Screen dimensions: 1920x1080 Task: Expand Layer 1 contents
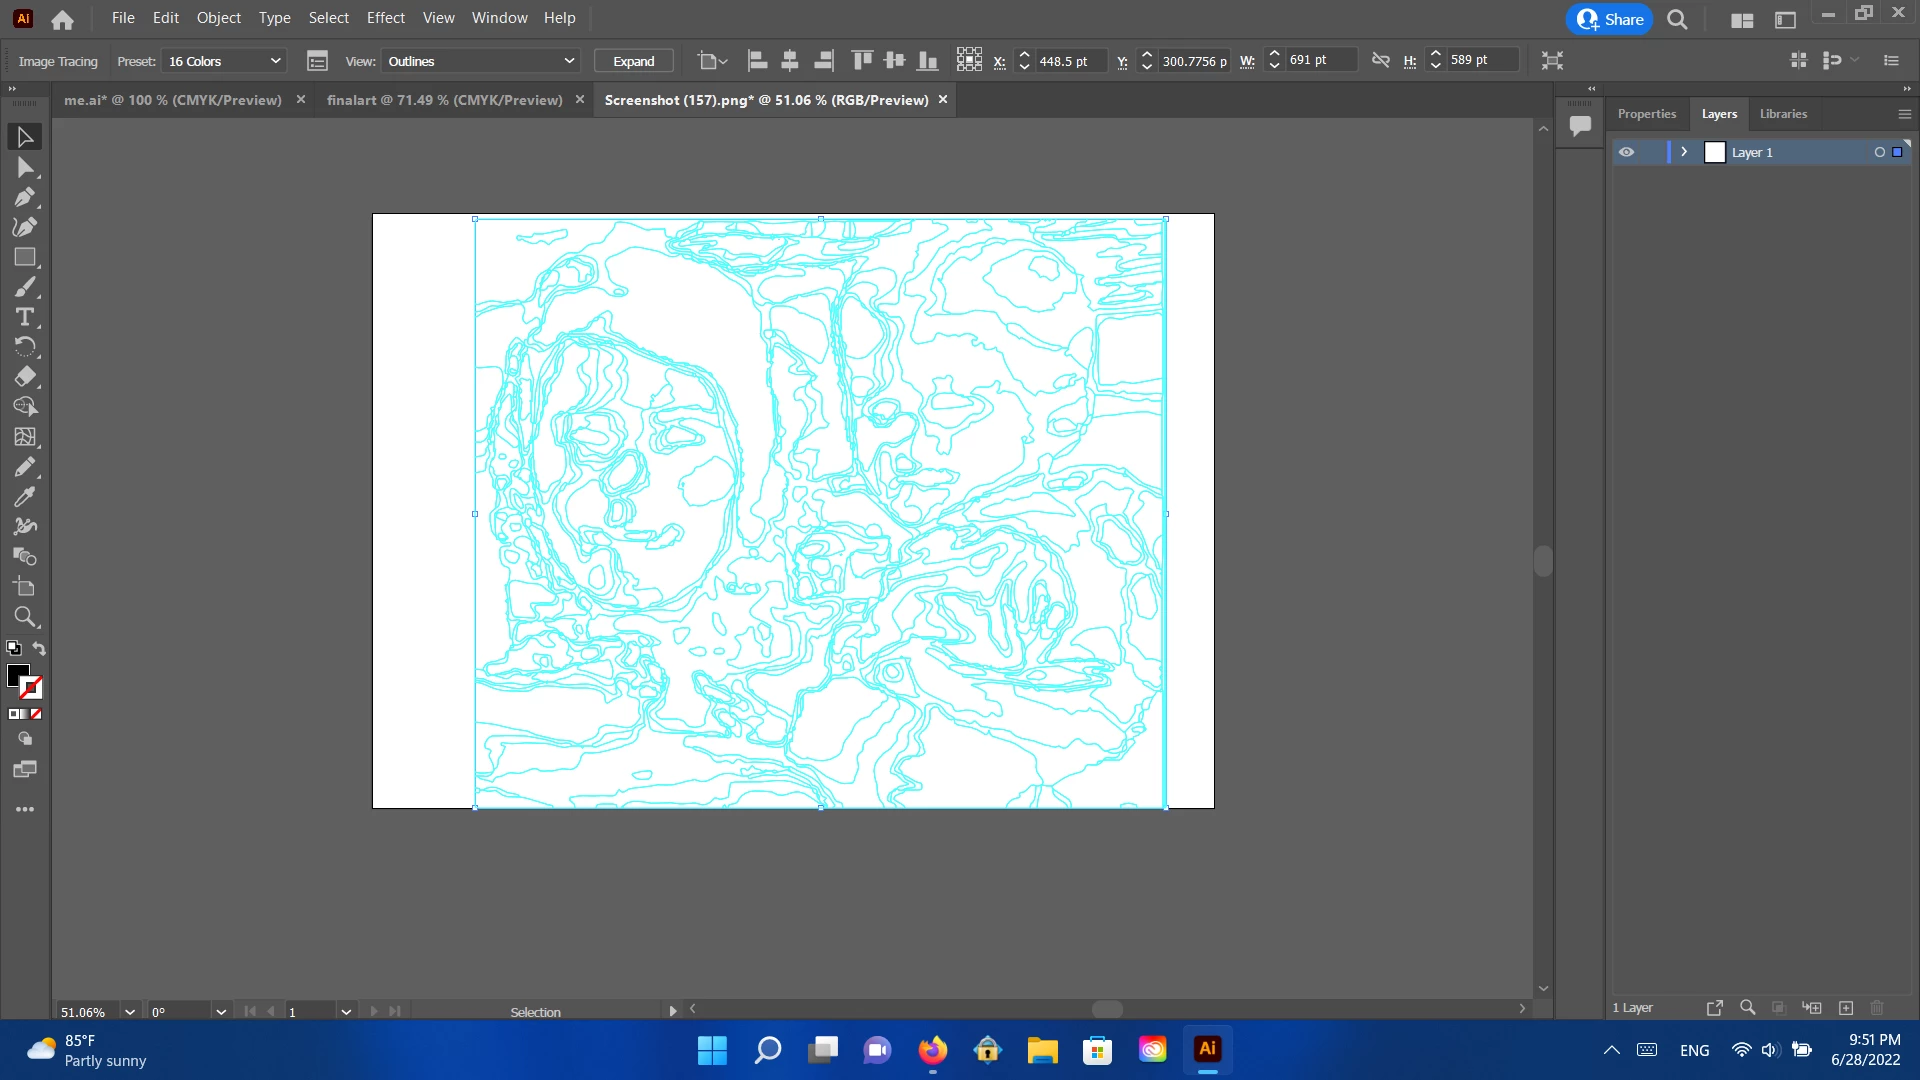point(1684,152)
